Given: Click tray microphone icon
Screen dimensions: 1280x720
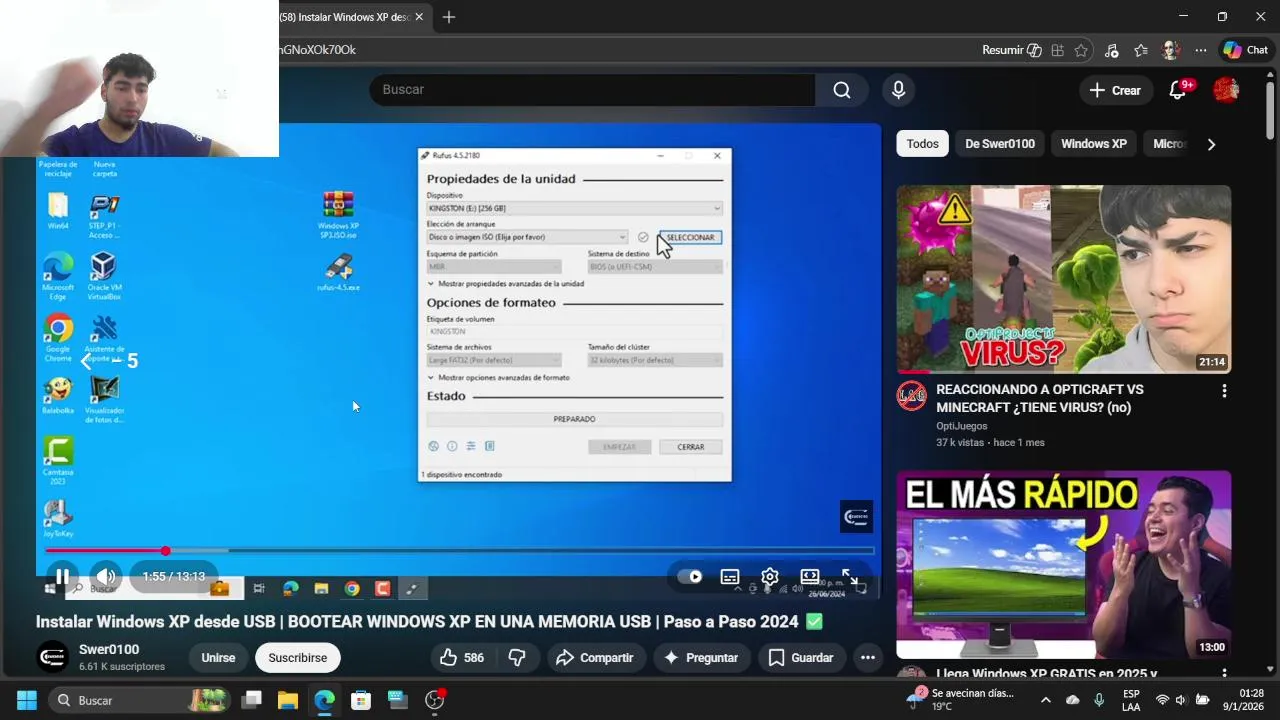Looking at the screenshot, I should 1099,700.
